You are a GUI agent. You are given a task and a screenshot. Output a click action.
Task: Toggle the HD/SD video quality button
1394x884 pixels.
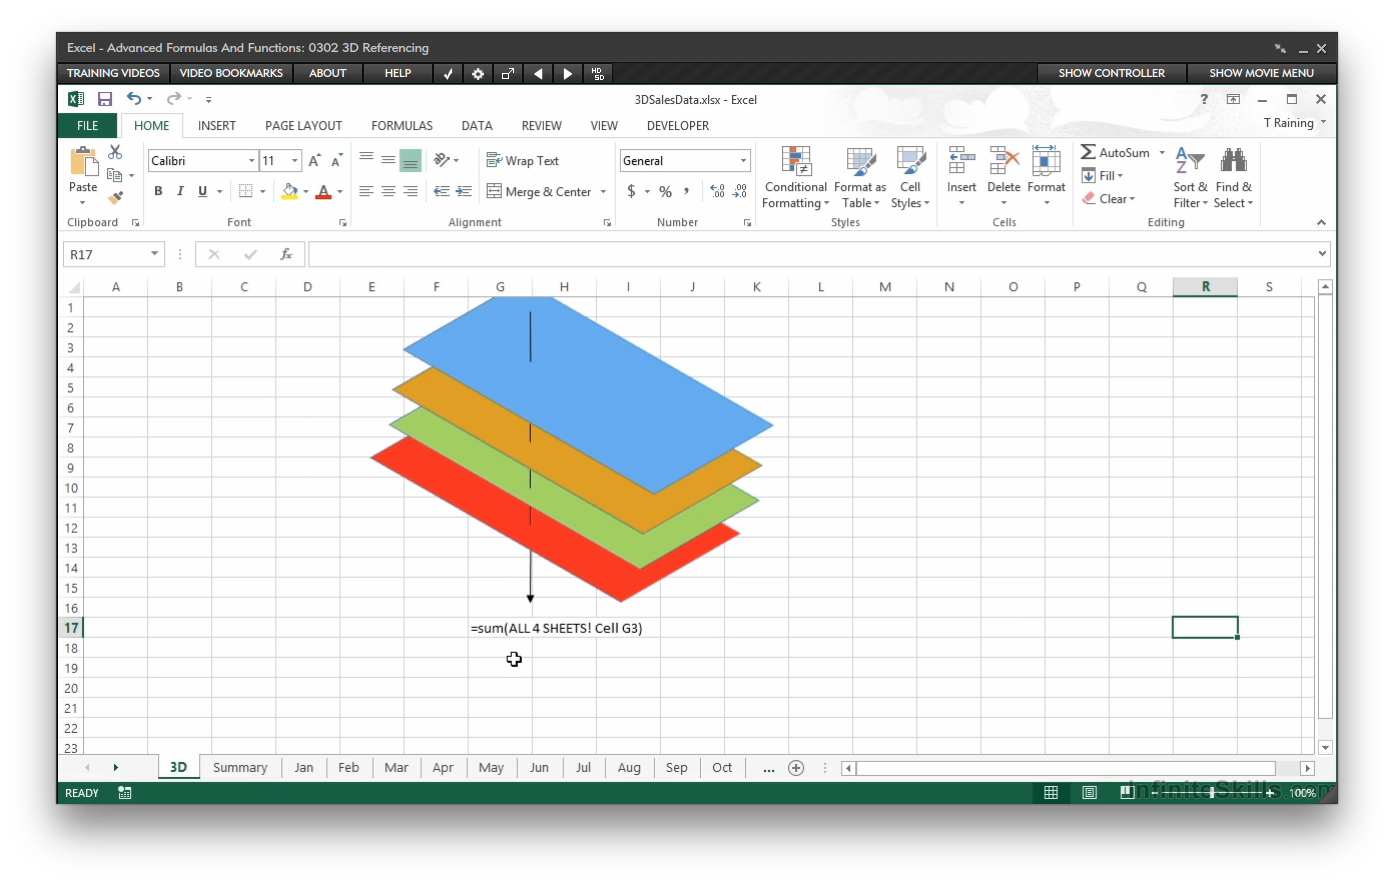tap(598, 73)
